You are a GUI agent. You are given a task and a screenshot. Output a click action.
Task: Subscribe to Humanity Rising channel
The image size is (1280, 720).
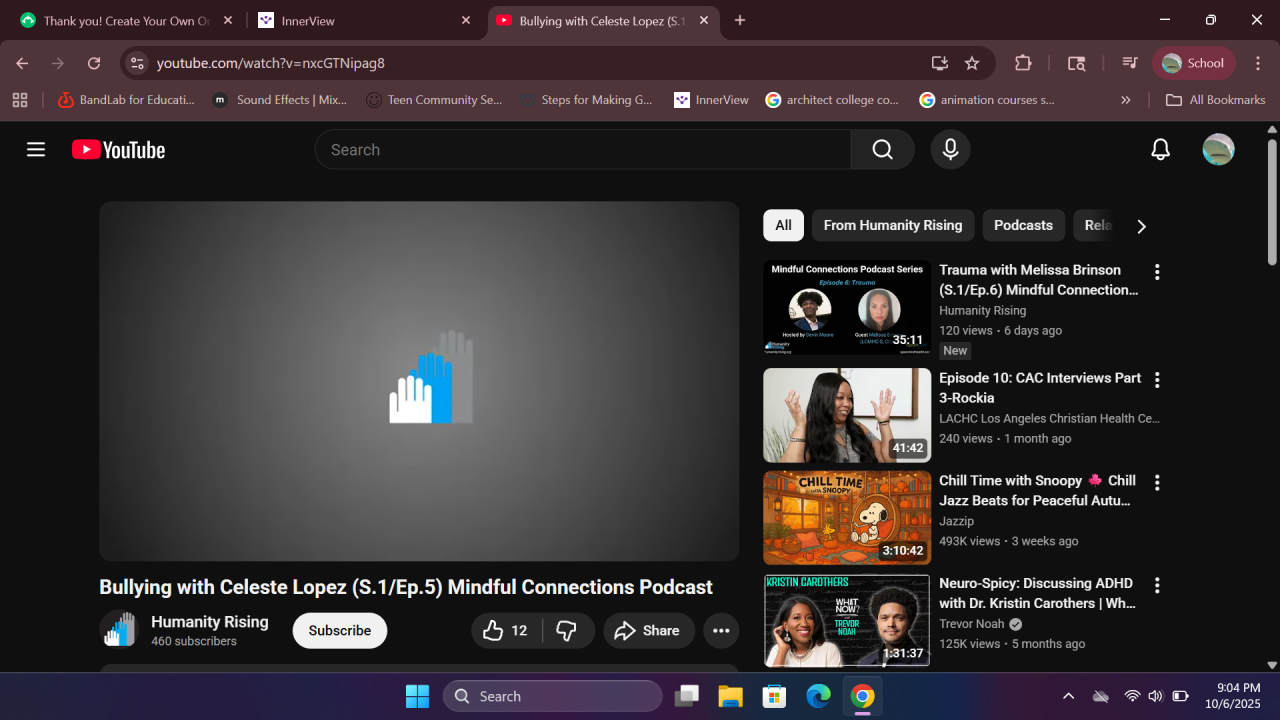click(339, 631)
